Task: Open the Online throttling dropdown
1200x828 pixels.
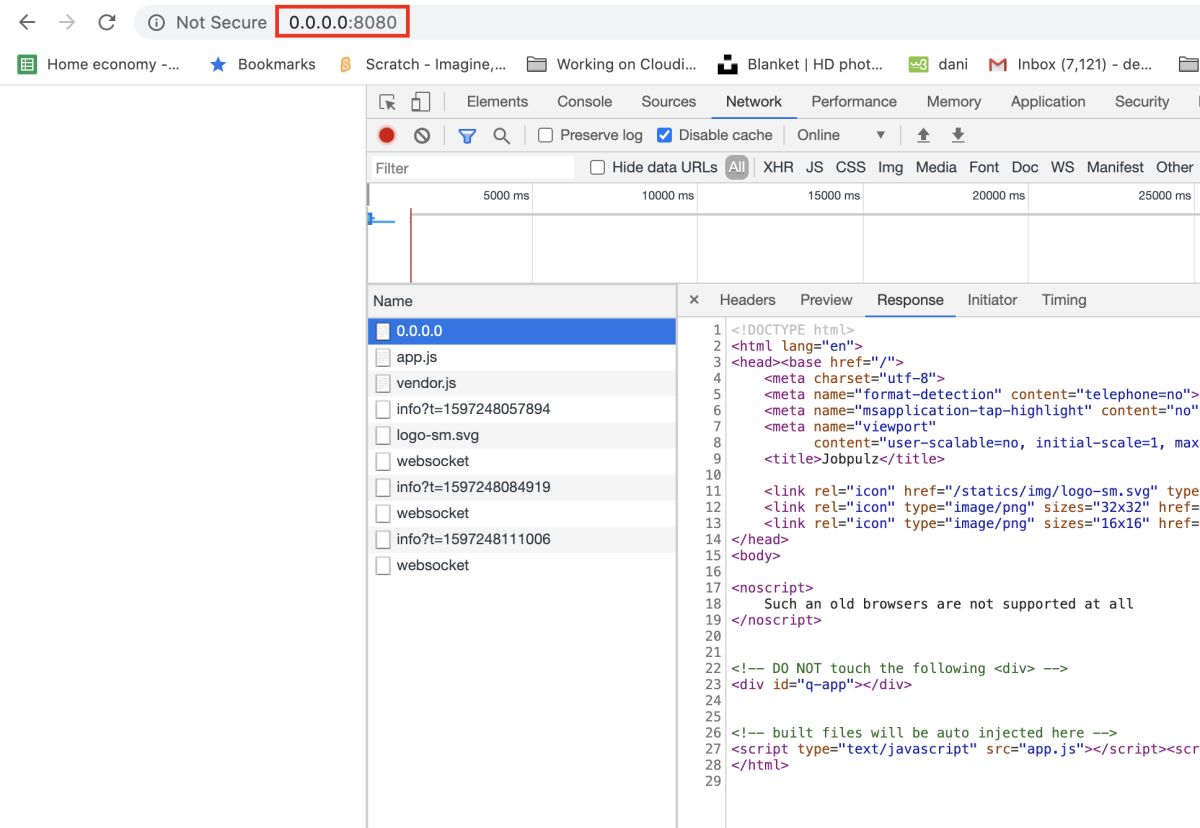Action: (x=841, y=135)
